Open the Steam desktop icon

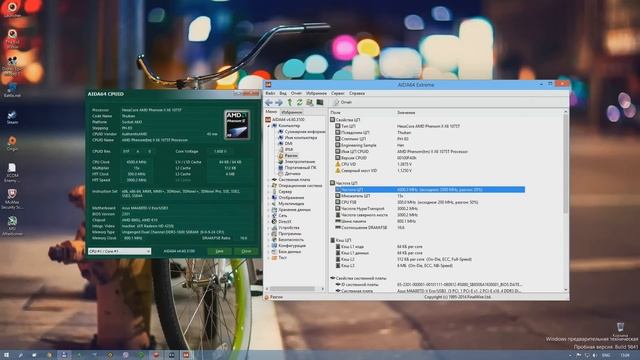point(12,117)
